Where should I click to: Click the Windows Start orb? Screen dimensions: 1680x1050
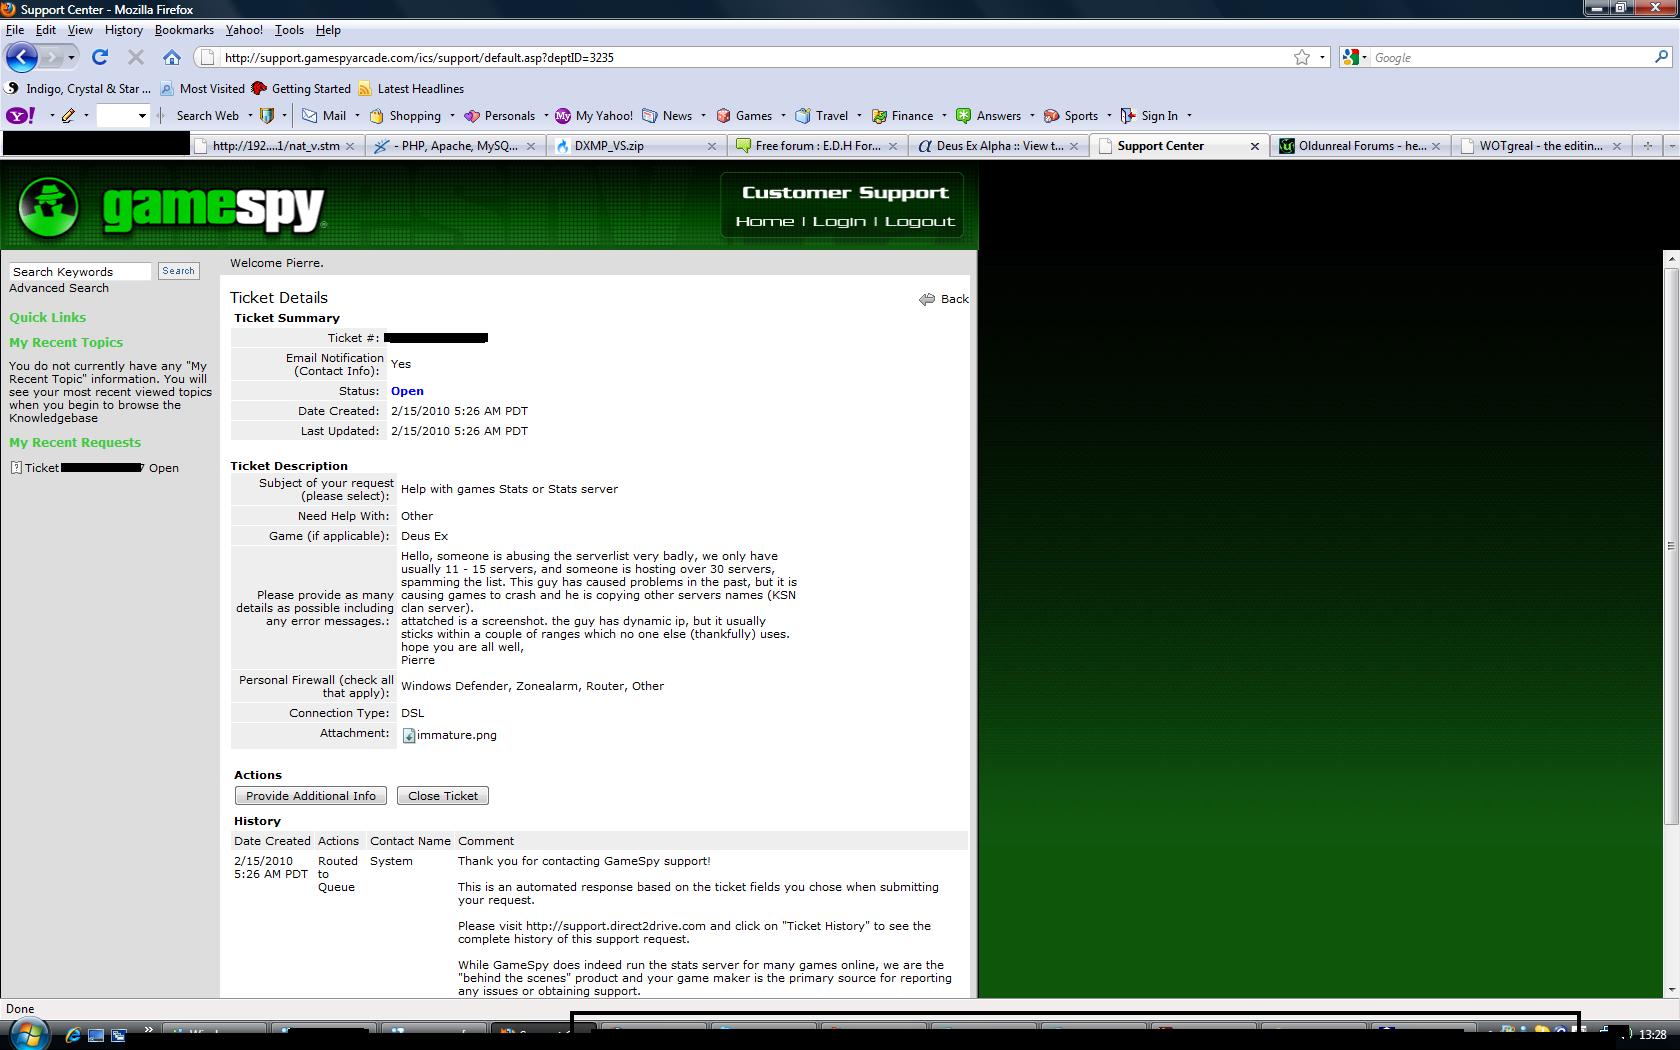tap(27, 1033)
